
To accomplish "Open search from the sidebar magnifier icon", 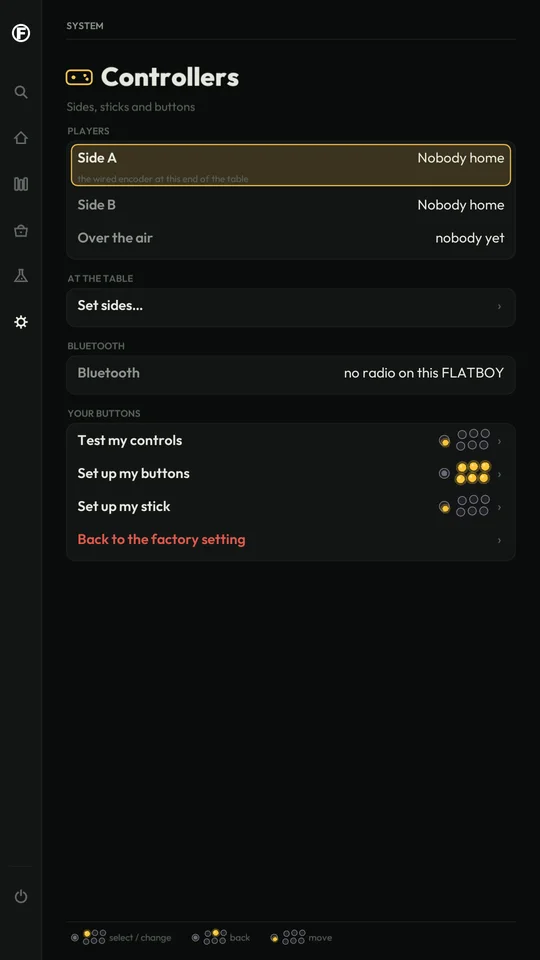I will pyautogui.click(x=21, y=92).
